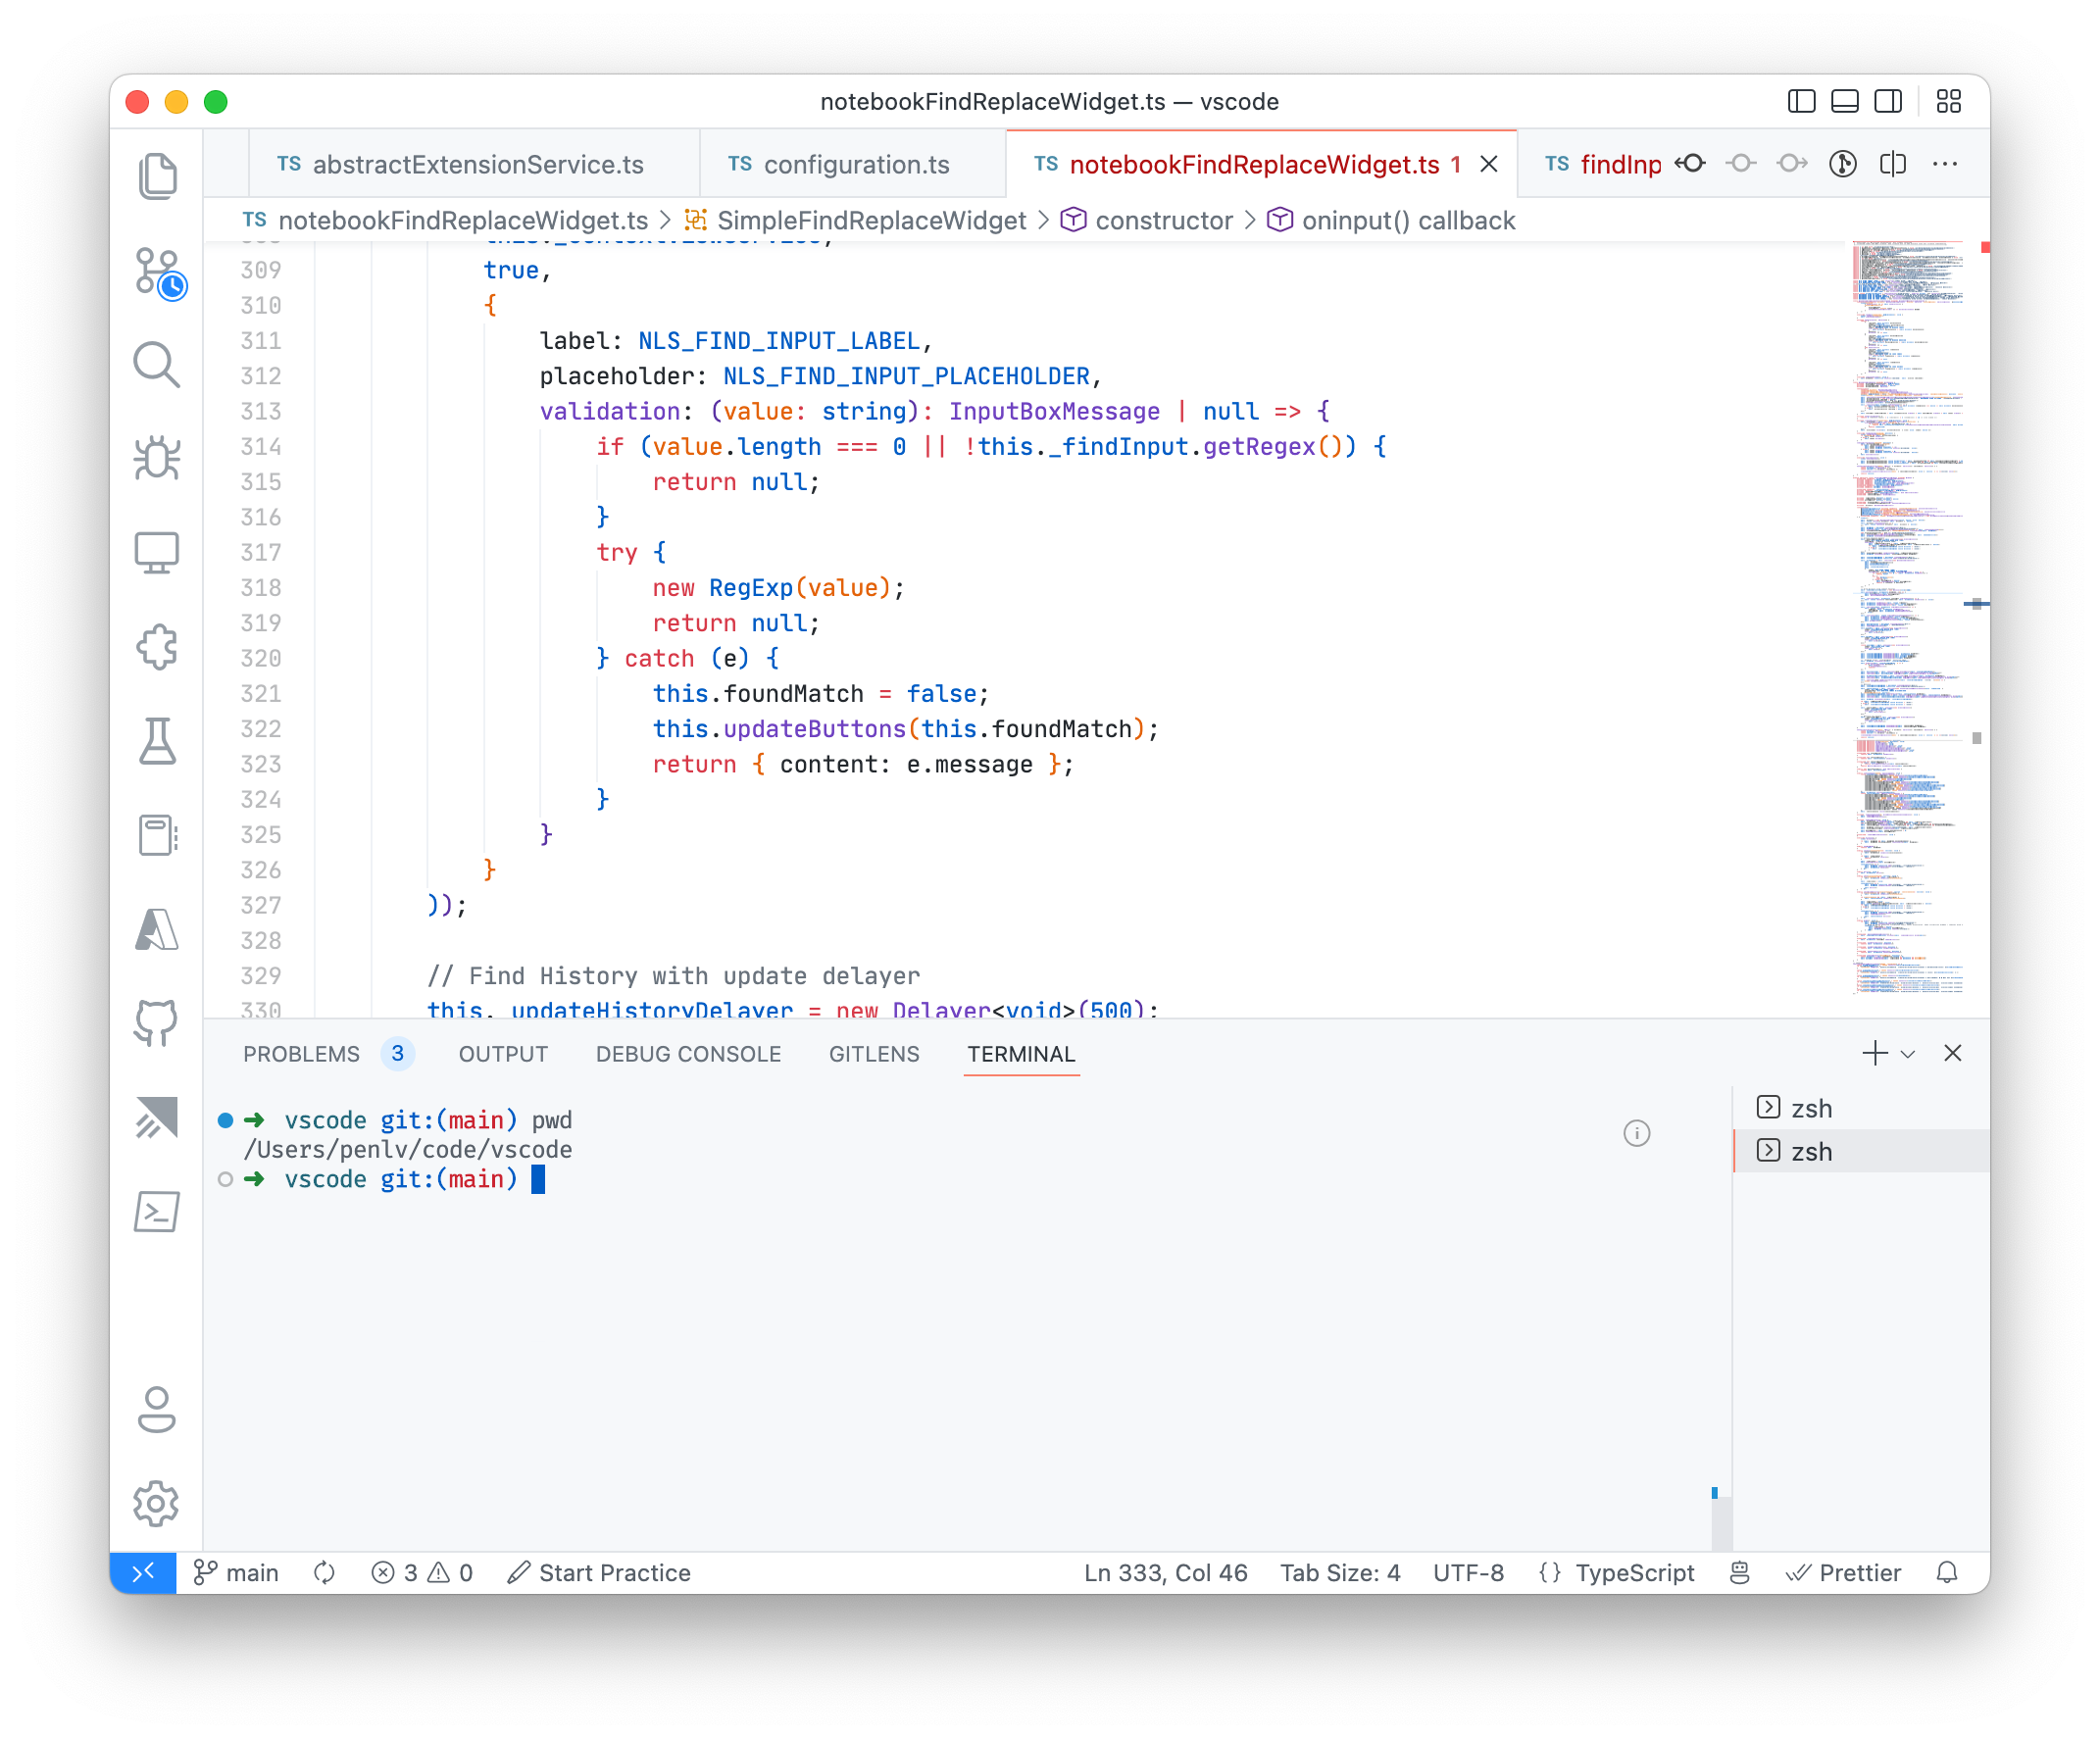Select the GitHub sidebar icon
2100x1739 pixels.
pos(156,1023)
